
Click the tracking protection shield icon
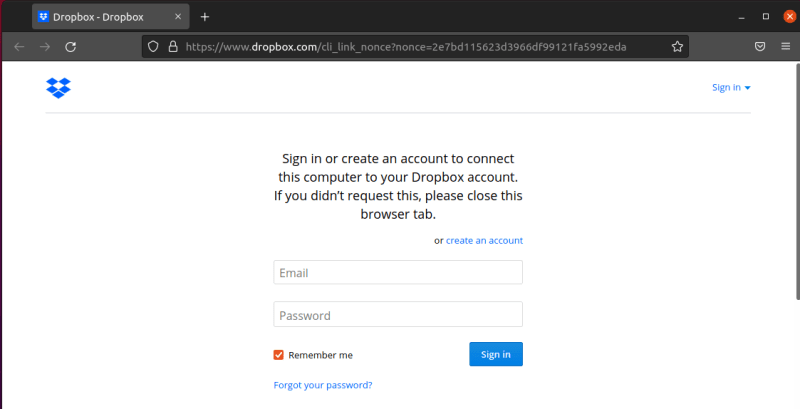tap(153, 46)
